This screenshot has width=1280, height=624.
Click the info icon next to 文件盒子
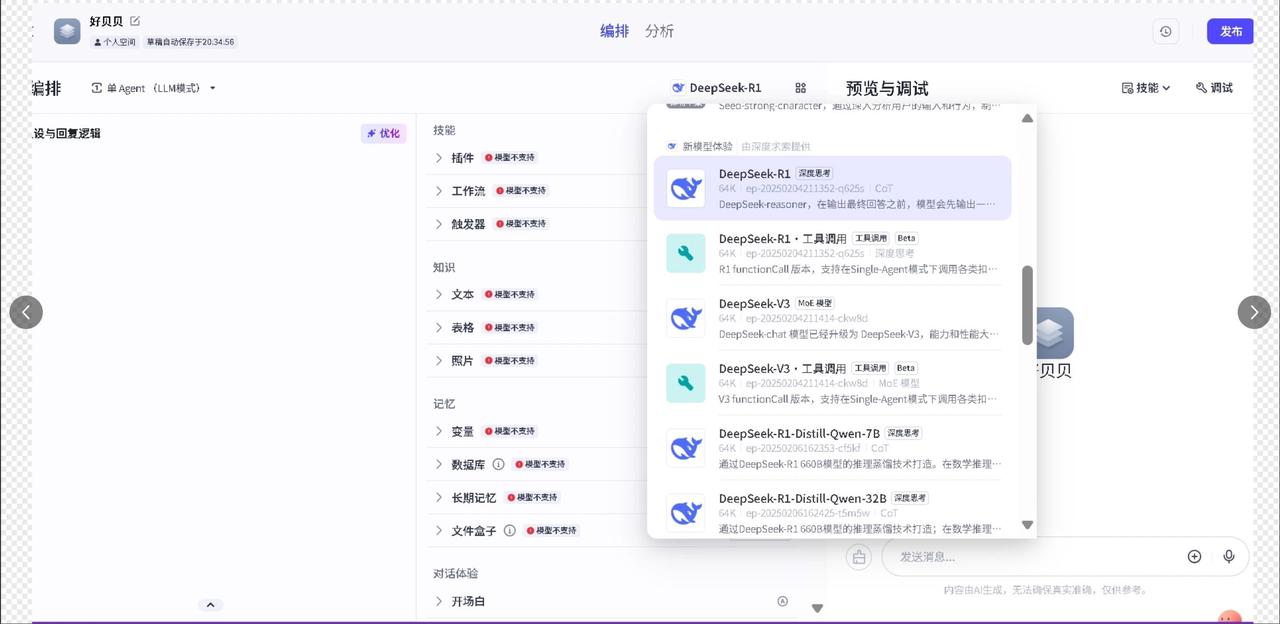(509, 530)
